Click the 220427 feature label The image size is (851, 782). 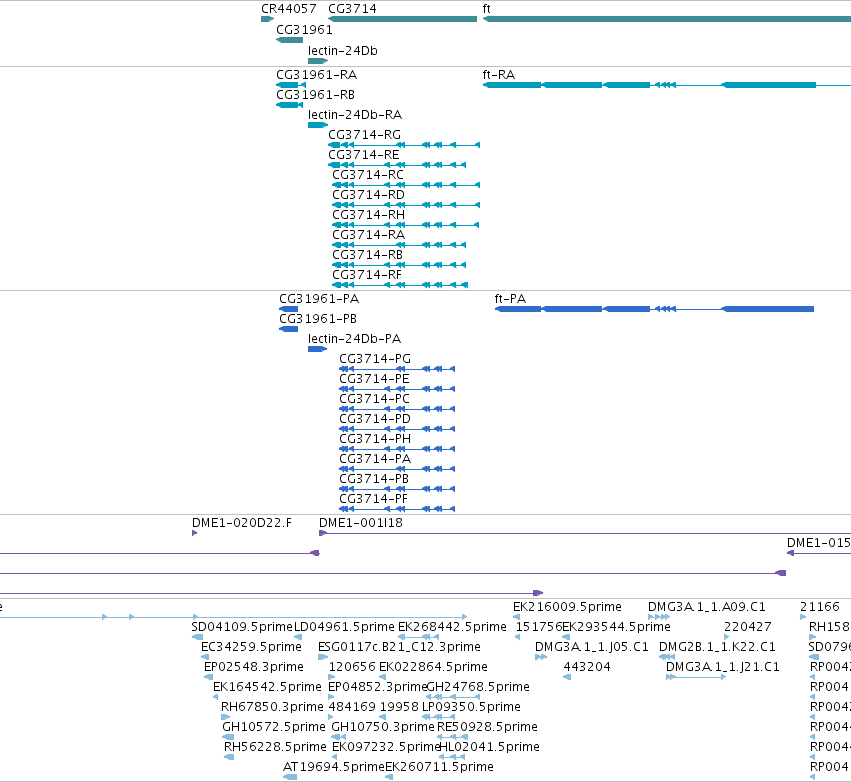point(747,627)
